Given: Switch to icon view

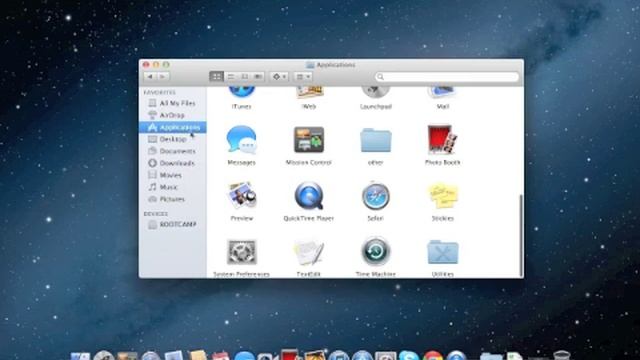Looking at the screenshot, I should pos(216,76).
